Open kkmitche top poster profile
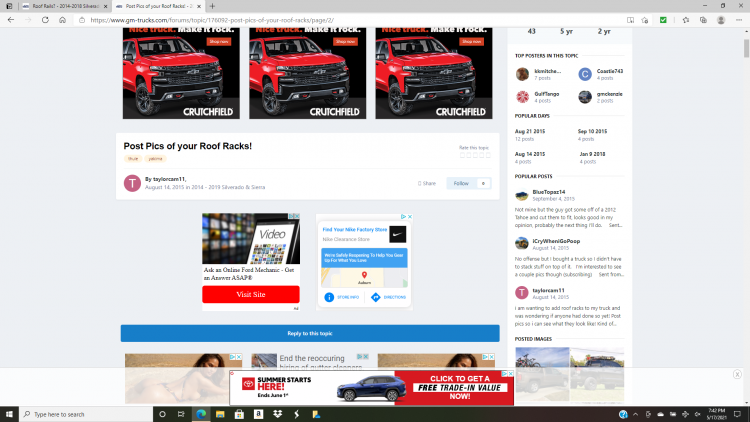 (547, 71)
